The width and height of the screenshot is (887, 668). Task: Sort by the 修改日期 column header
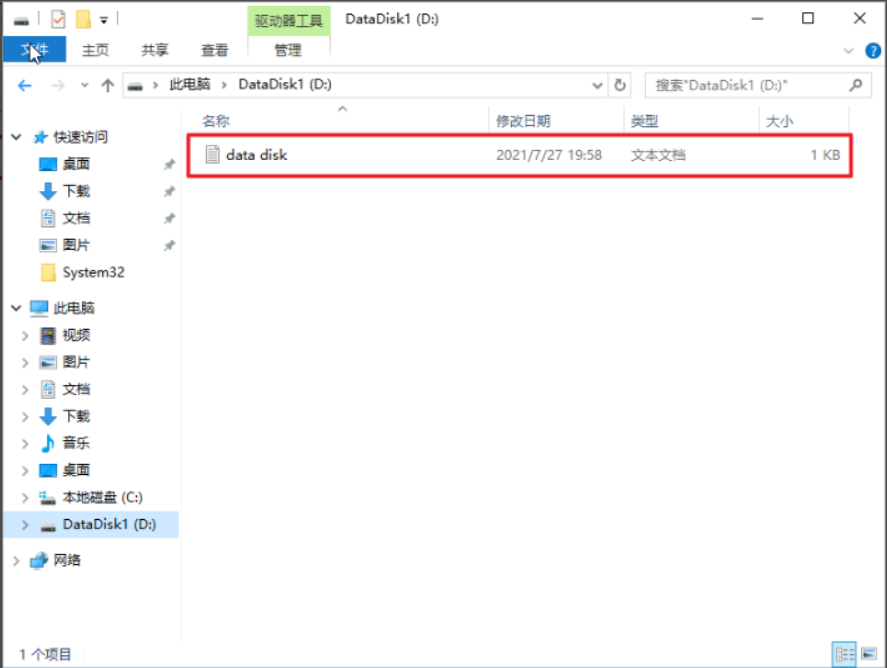523,121
